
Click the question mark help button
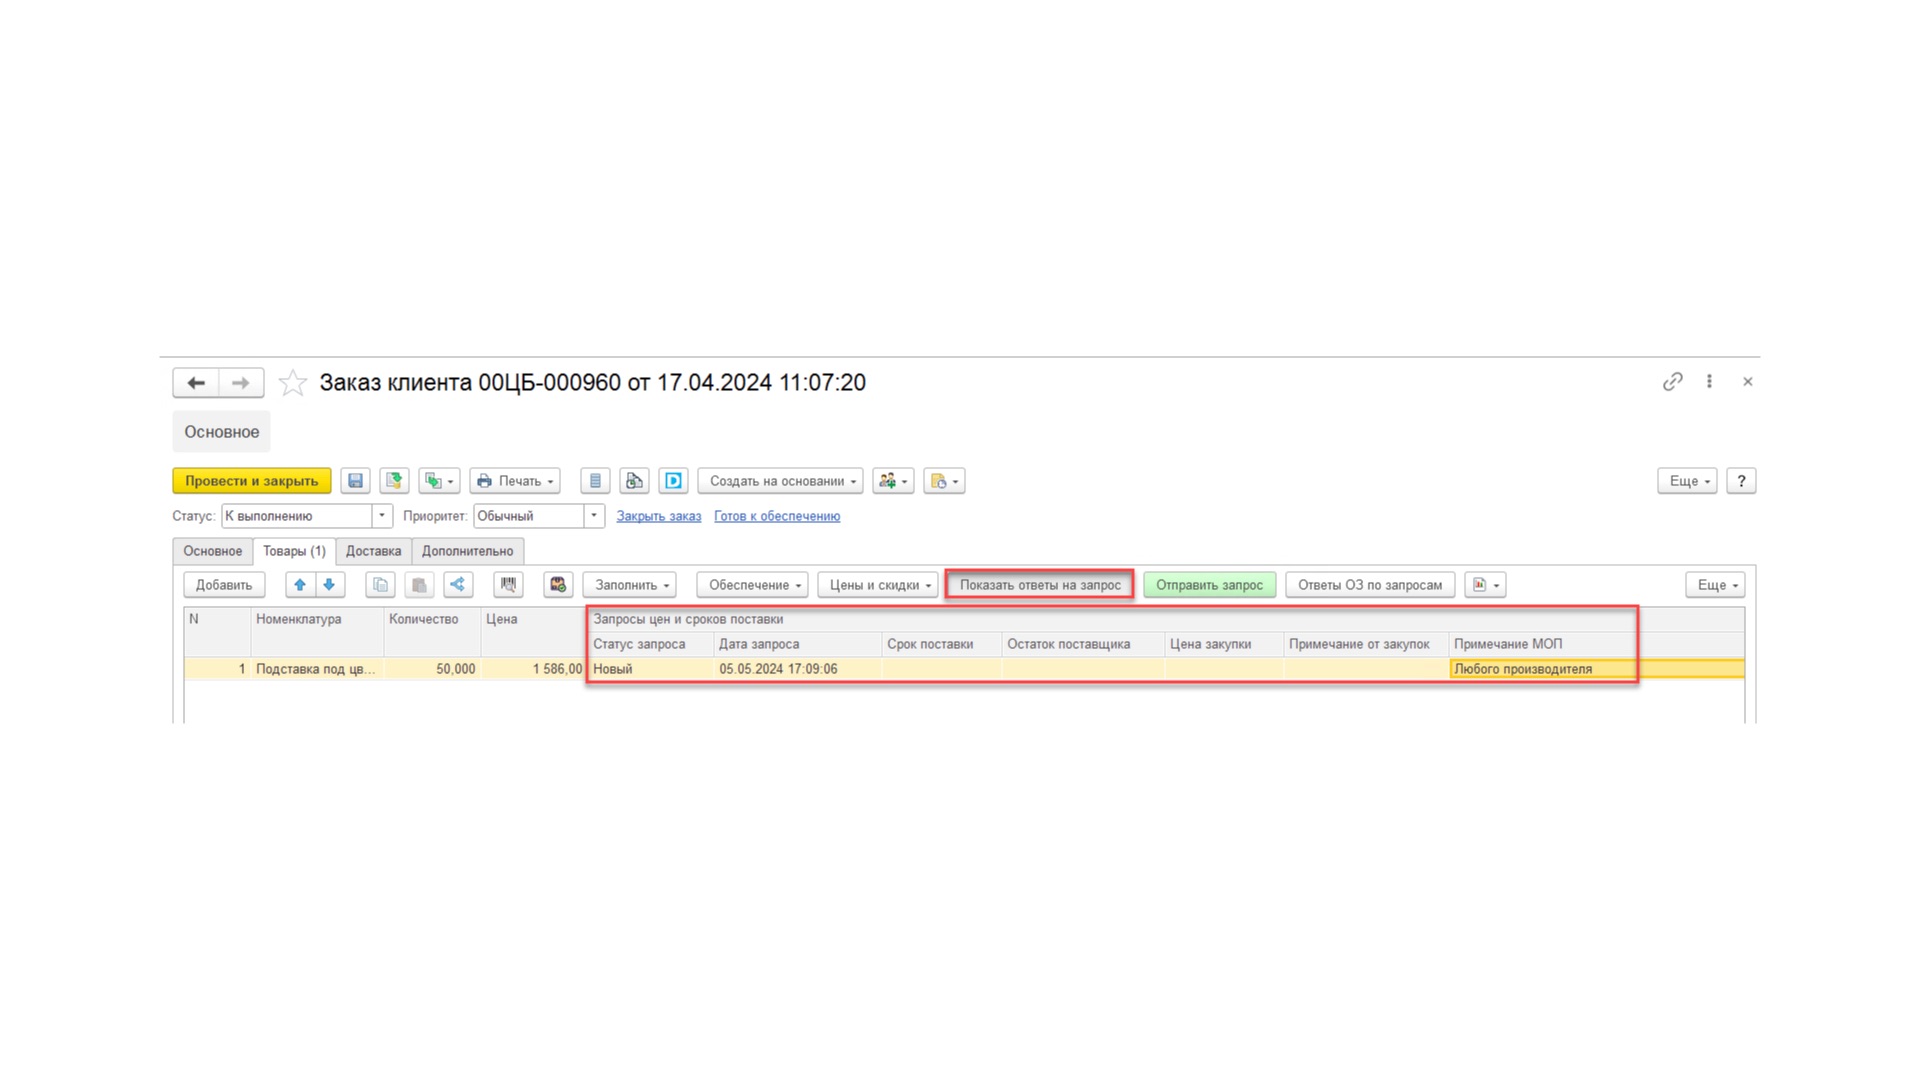(x=1741, y=481)
